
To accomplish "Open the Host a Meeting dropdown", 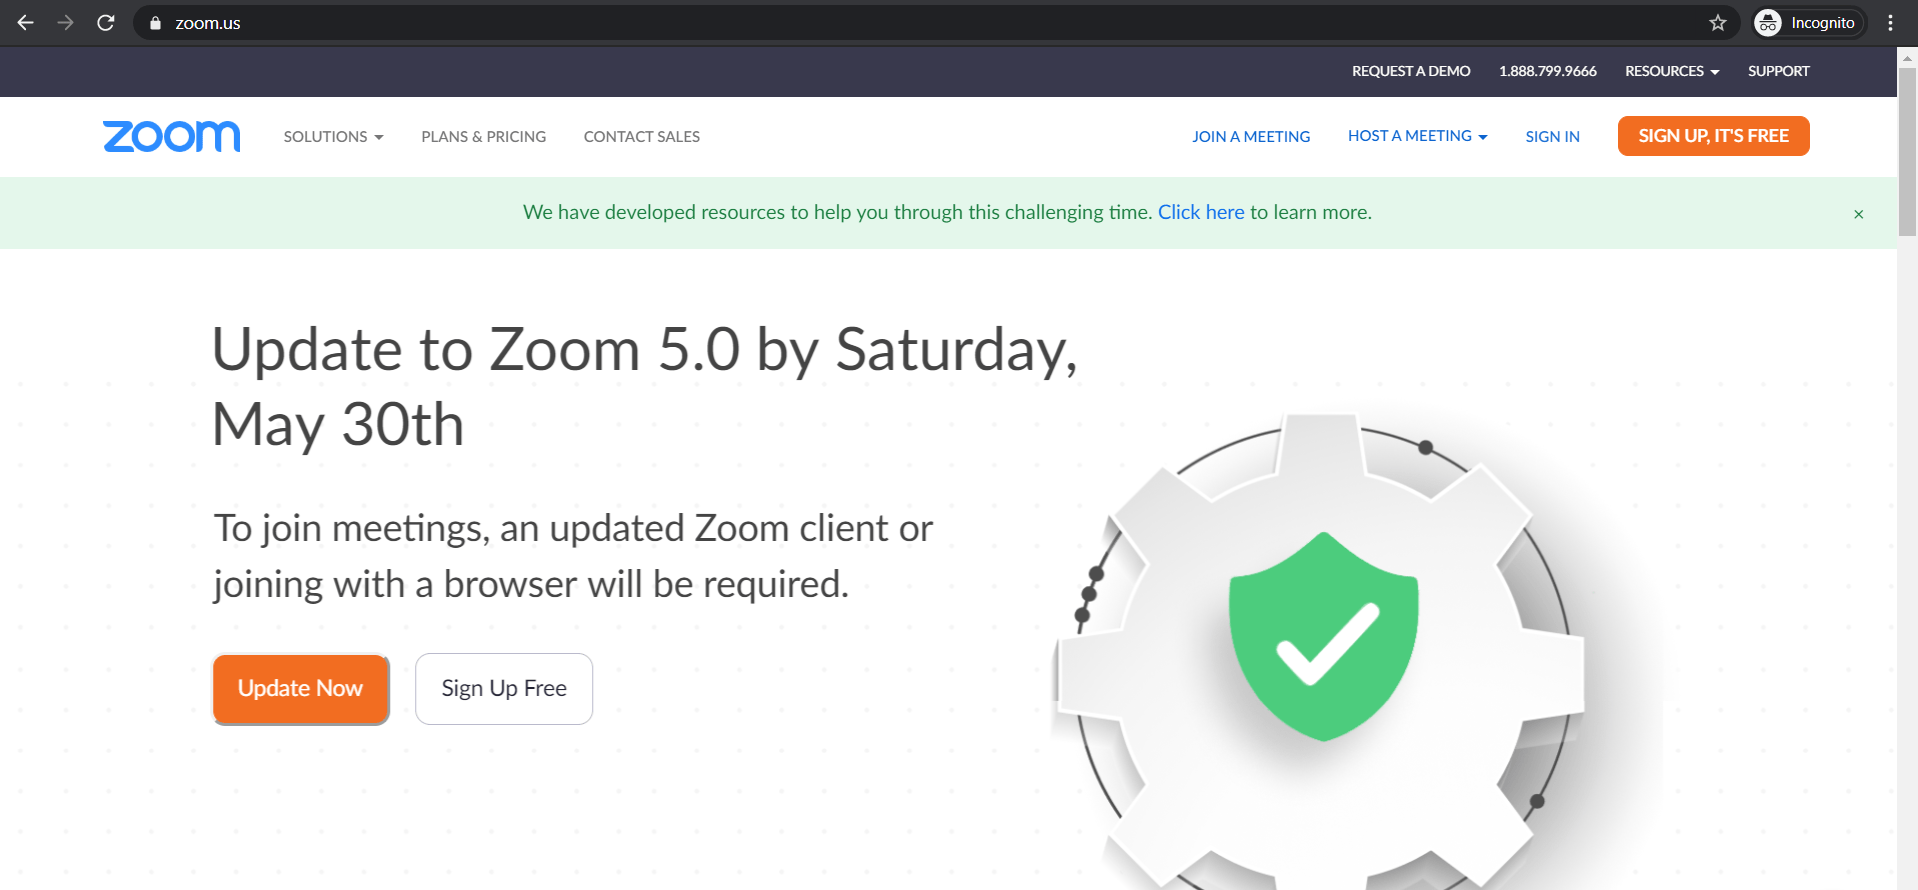I will 1417,136.
